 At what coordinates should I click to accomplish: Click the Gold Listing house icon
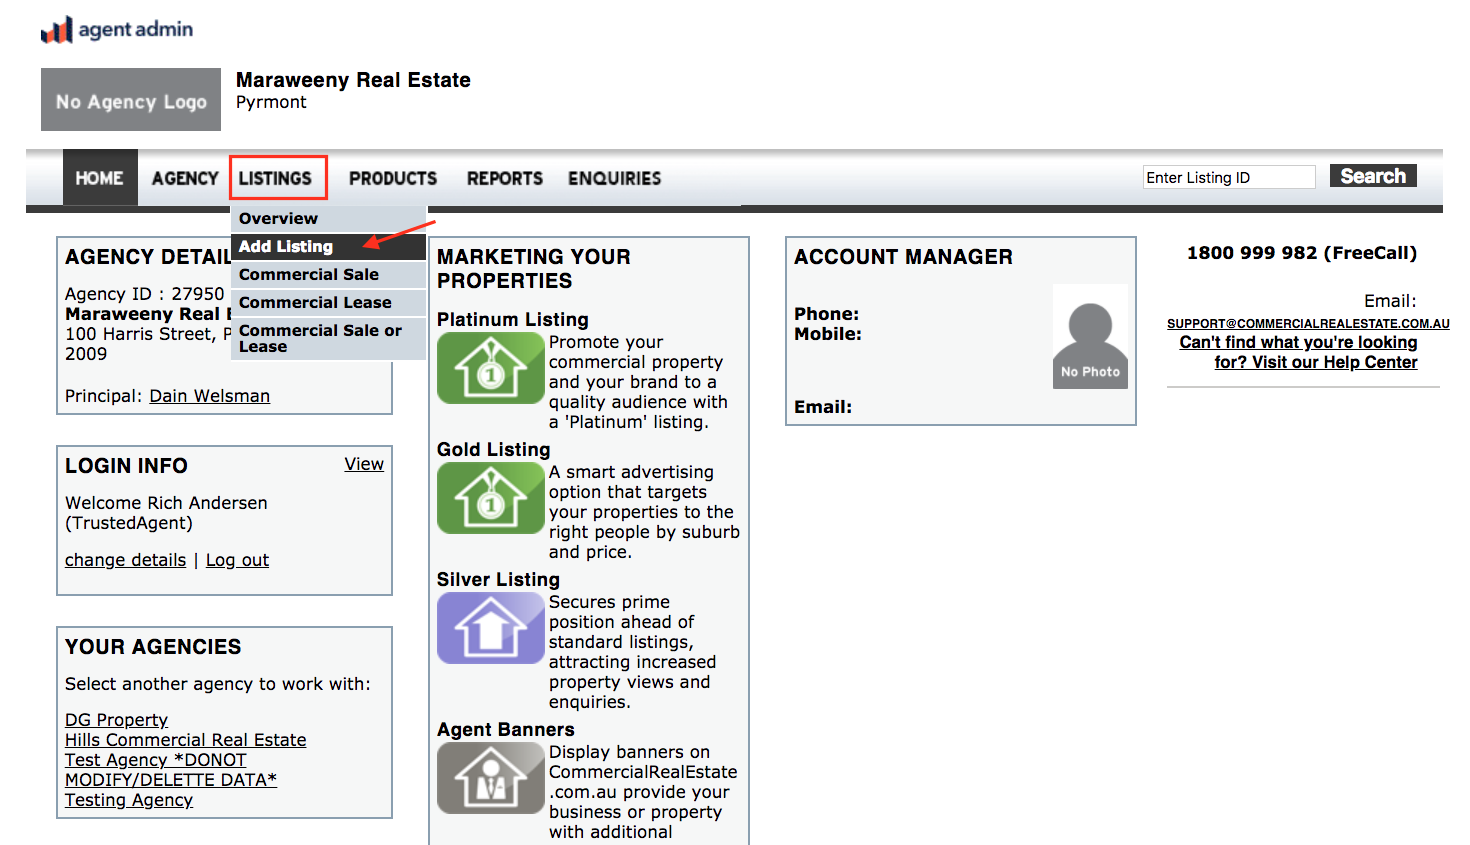[490, 498]
